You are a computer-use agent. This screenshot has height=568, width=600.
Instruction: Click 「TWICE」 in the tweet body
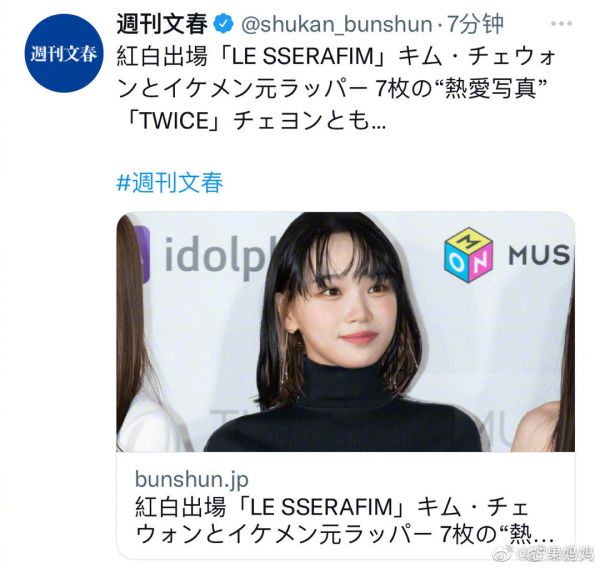pyautogui.click(x=174, y=121)
